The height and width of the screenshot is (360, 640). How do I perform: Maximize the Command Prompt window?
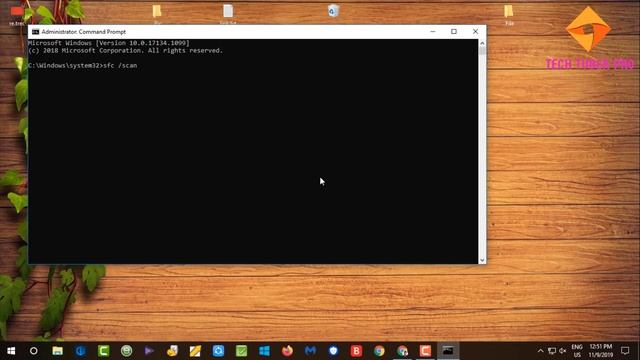tap(454, 31)
